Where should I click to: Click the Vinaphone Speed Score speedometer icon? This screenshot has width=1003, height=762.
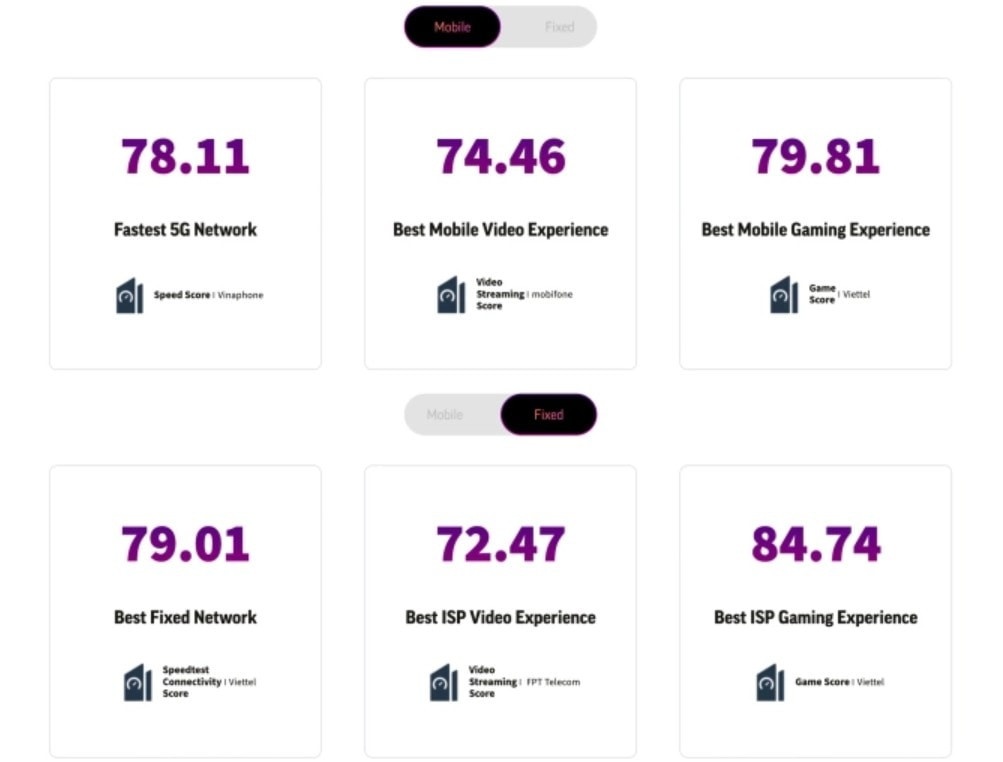(130, 296)
